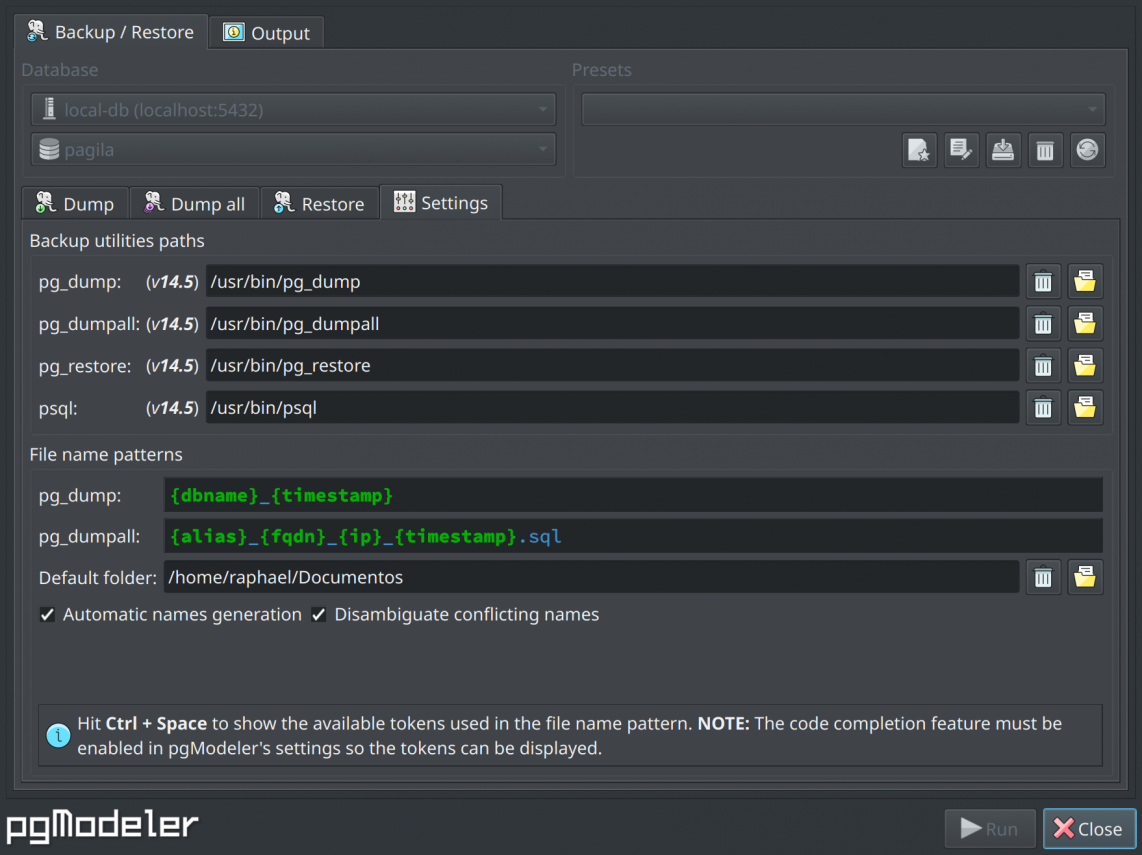Click the reset presets circular arrow icon

click(1087, 150)
